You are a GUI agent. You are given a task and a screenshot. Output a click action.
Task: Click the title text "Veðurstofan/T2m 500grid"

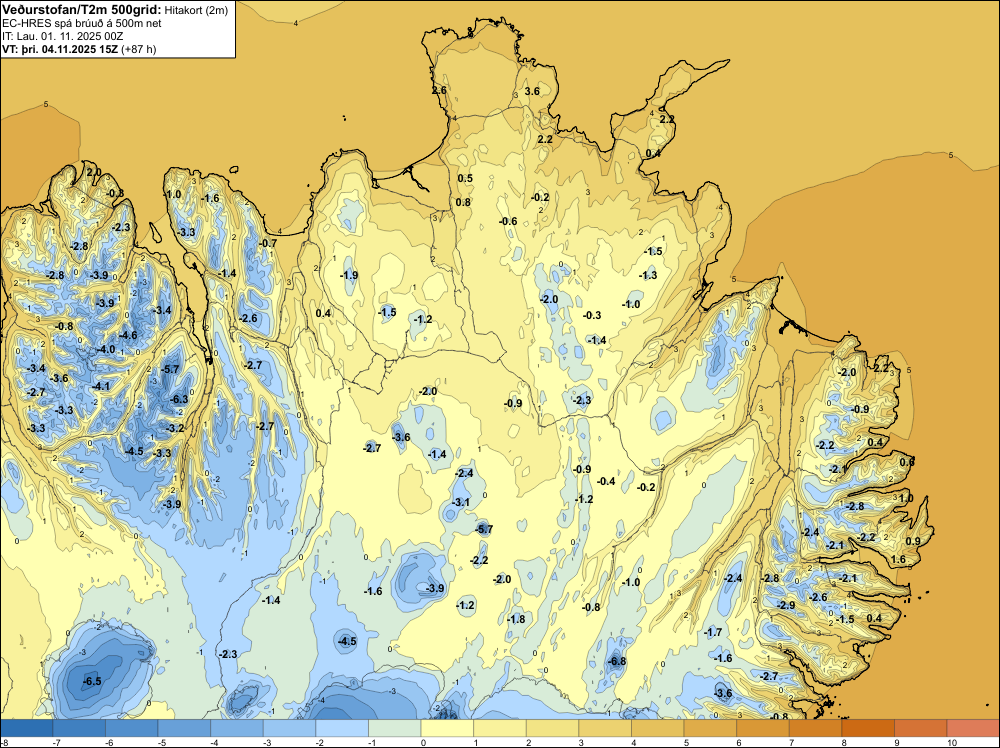82,9
